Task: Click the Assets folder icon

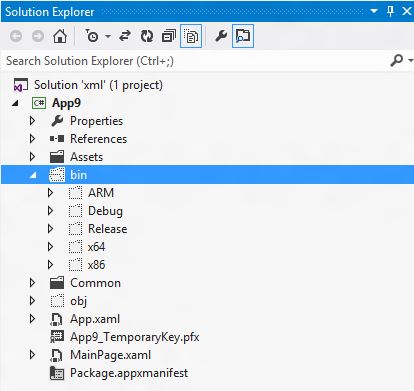Action: (x=57, y=157)
